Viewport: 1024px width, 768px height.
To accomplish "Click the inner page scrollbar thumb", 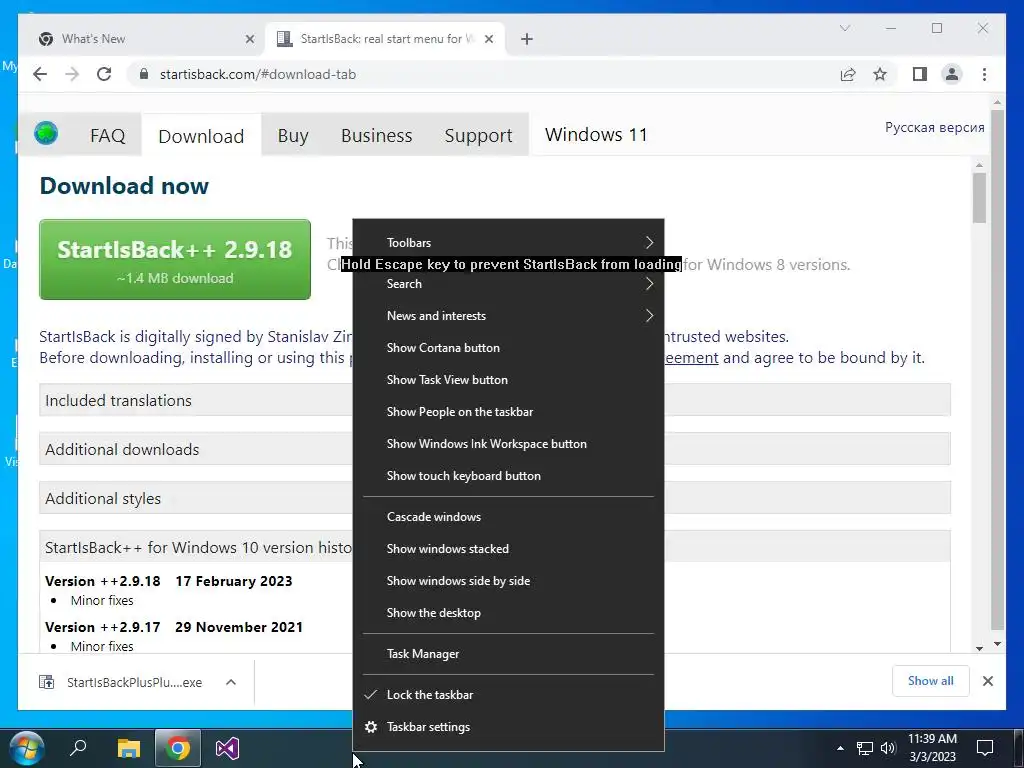I will (979, 199).
